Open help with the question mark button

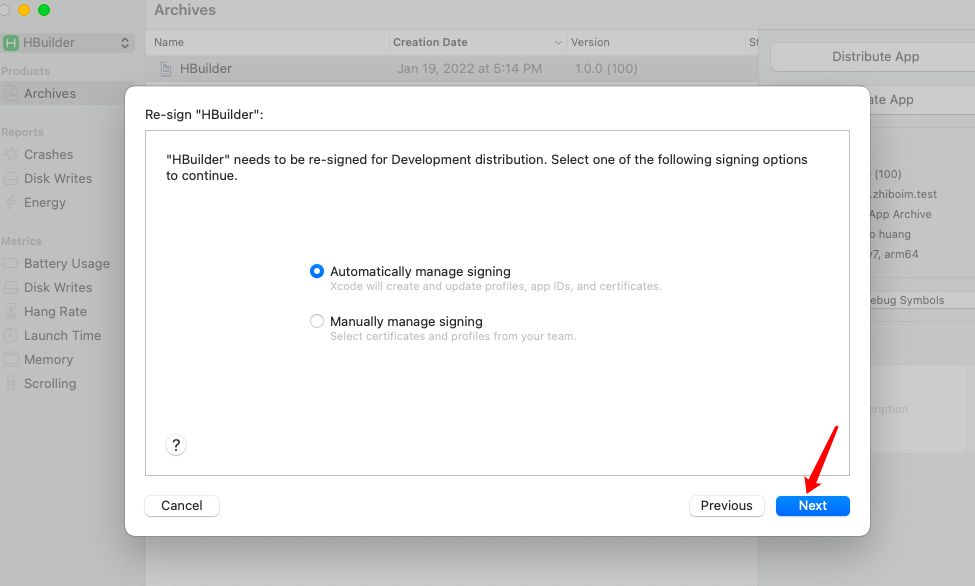coord(176,445)
